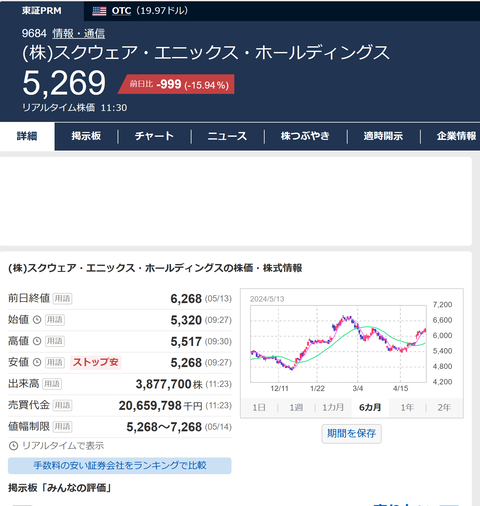Image resolution: width=480 pixels, height=506 pixels.
Task: Select the 1日 chart period
Action: point(259,407)
